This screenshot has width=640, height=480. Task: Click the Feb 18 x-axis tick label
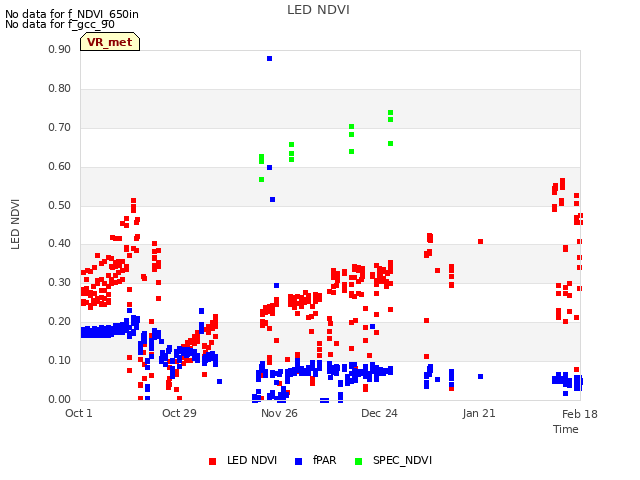pyautogui.click(x=580, y=414)
